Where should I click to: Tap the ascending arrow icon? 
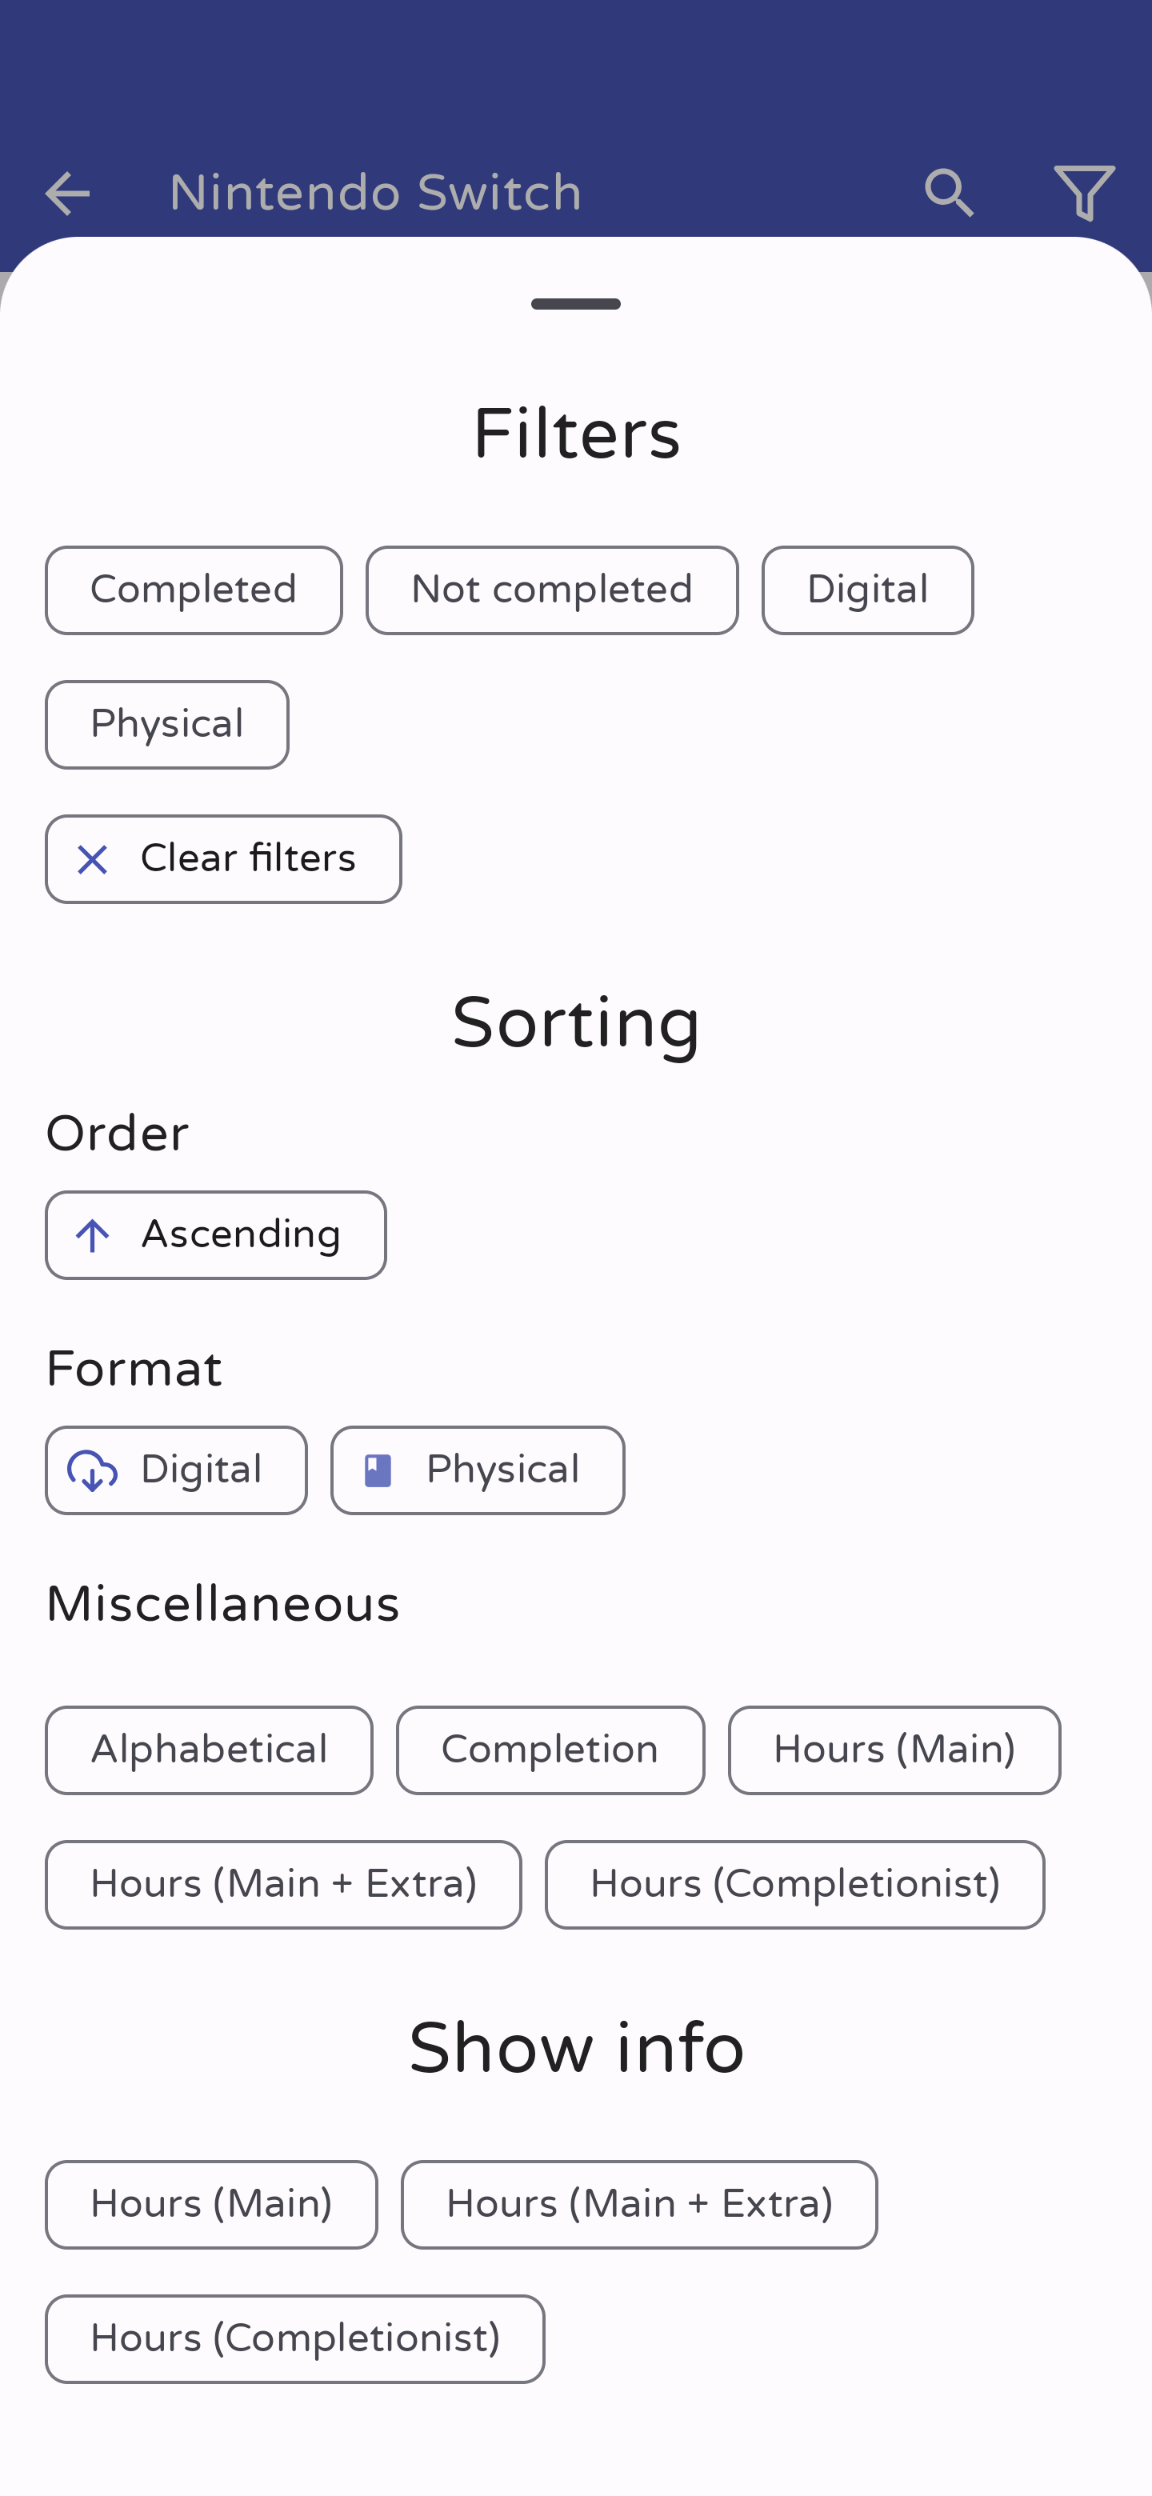pyautogui.click(x=93, y=1236)
